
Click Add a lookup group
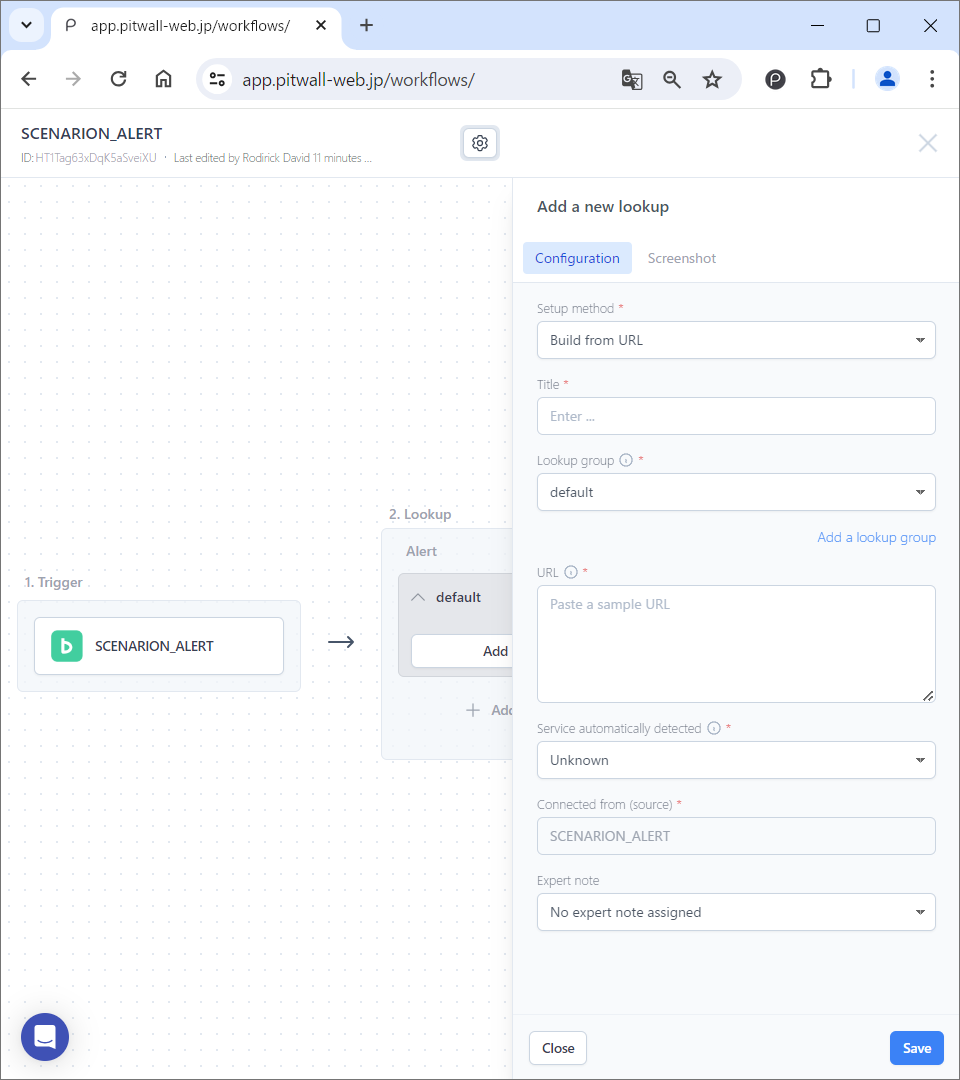876,537
